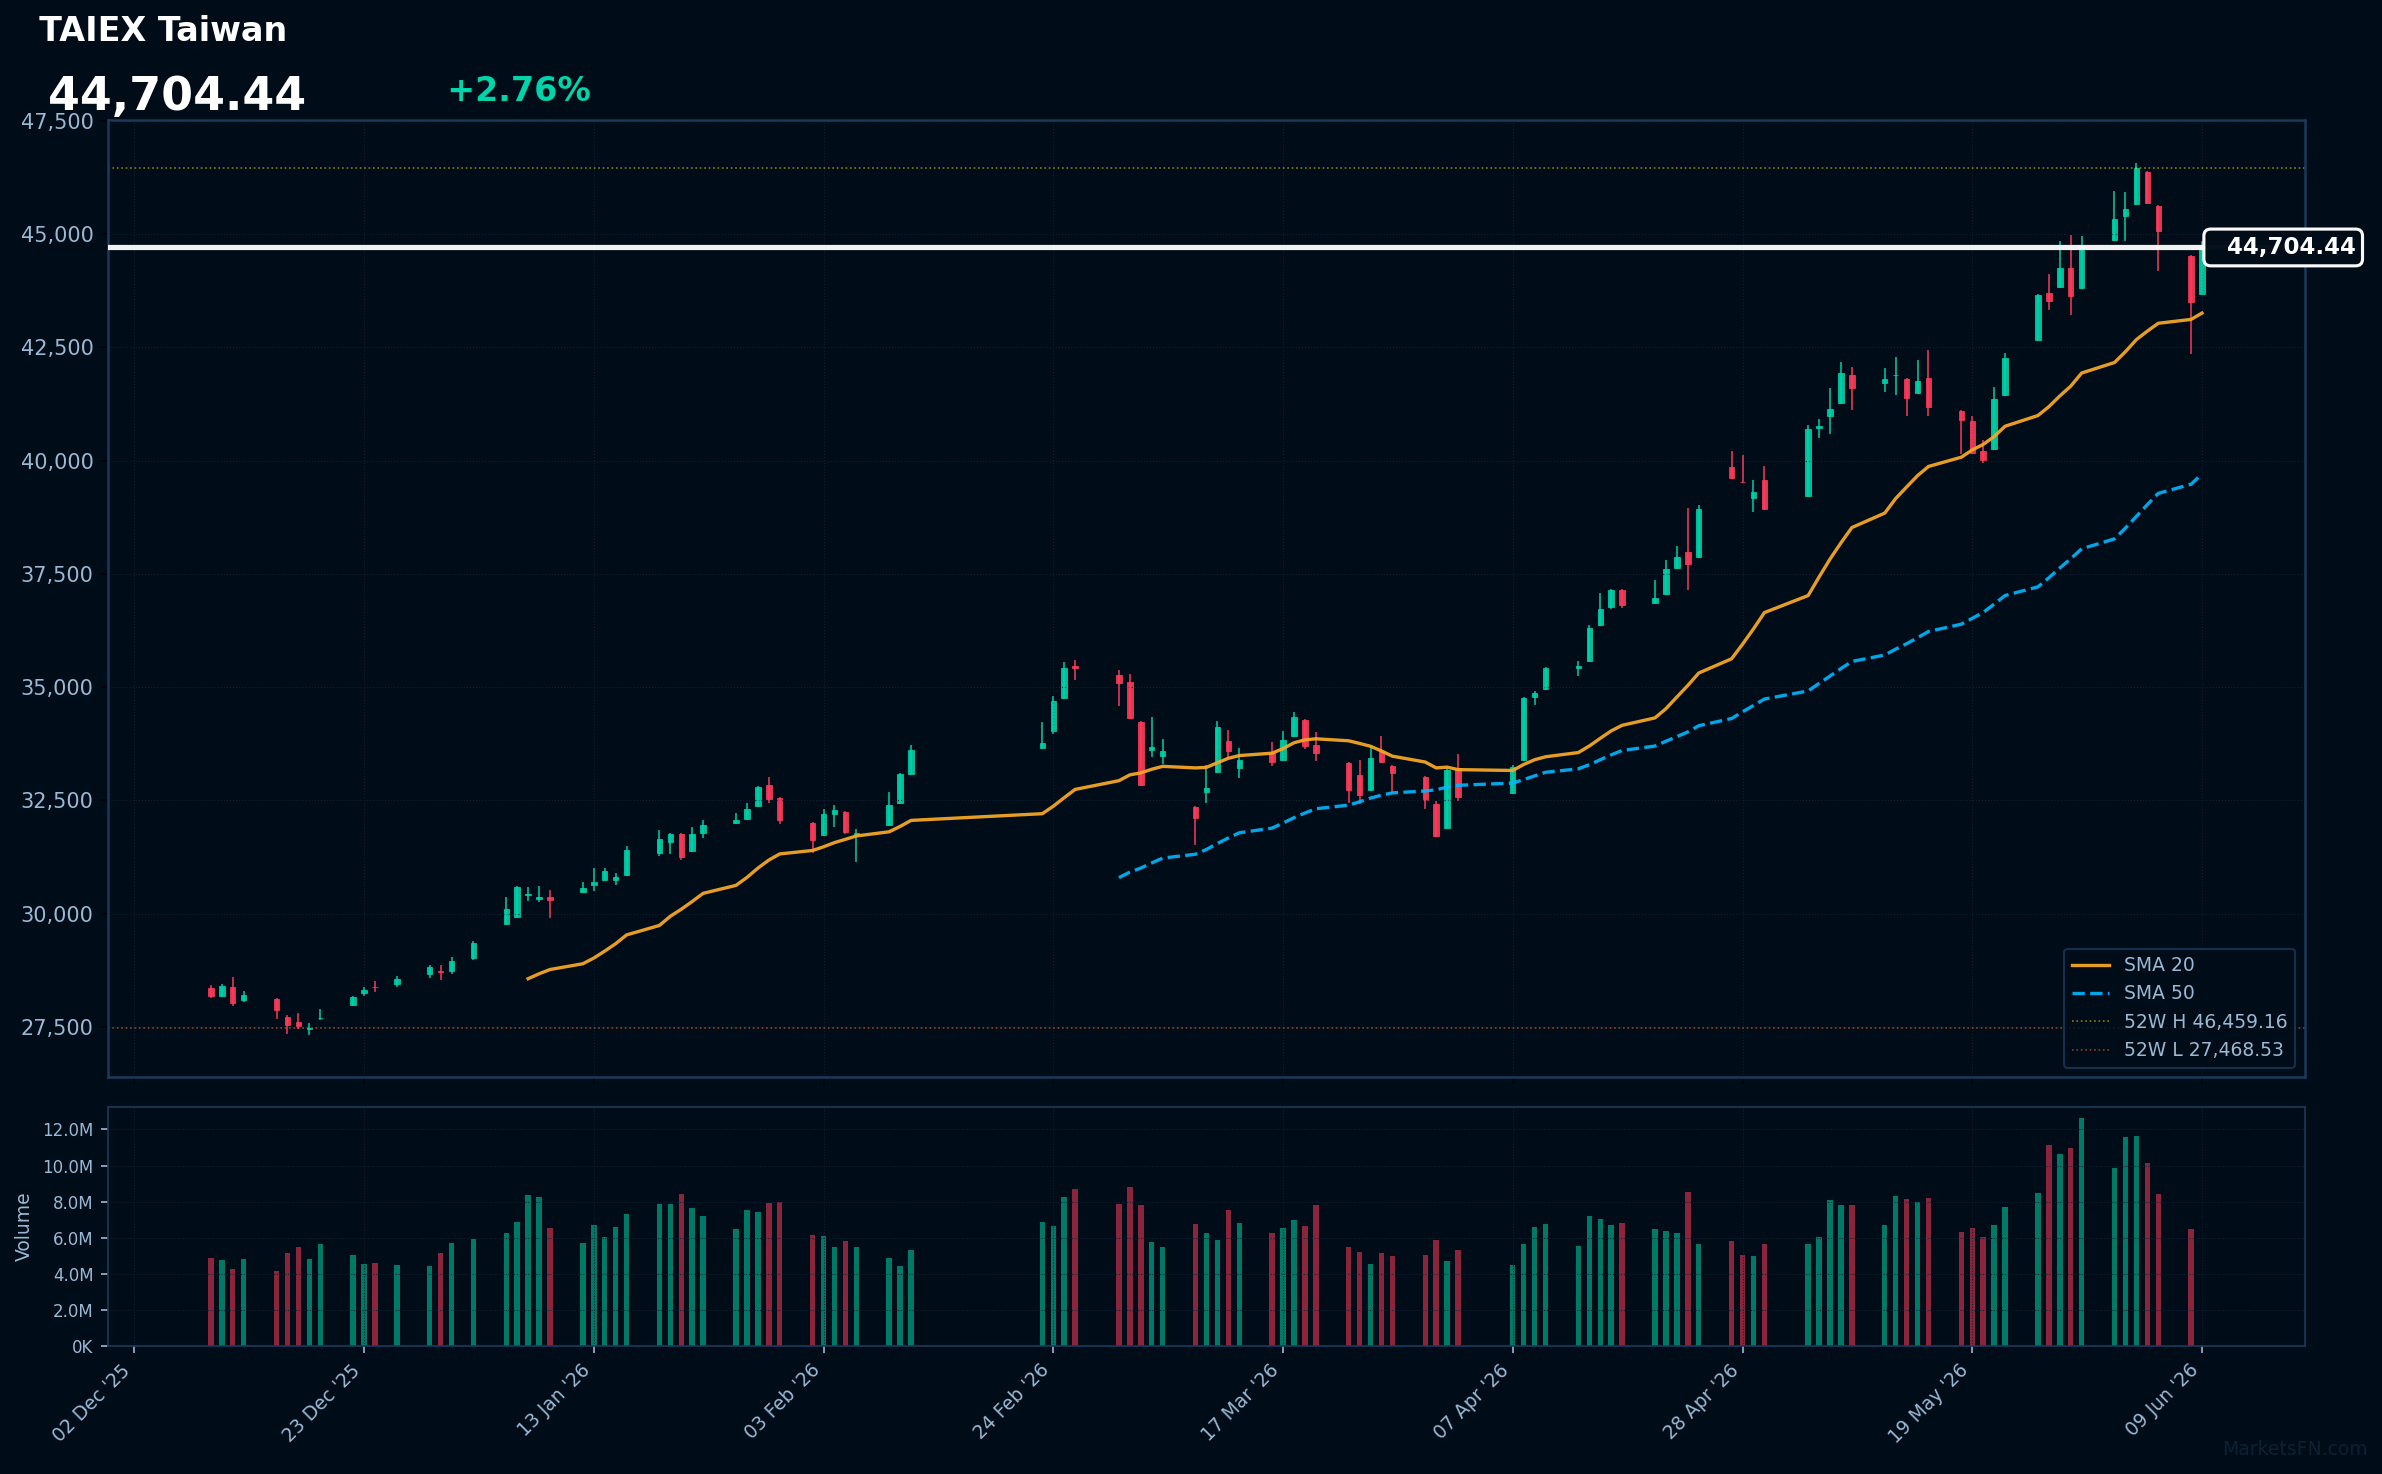Click the 23 Dec '25 date label
The height and width of the screenshot is (1474, 2382).
[321, 1402]
